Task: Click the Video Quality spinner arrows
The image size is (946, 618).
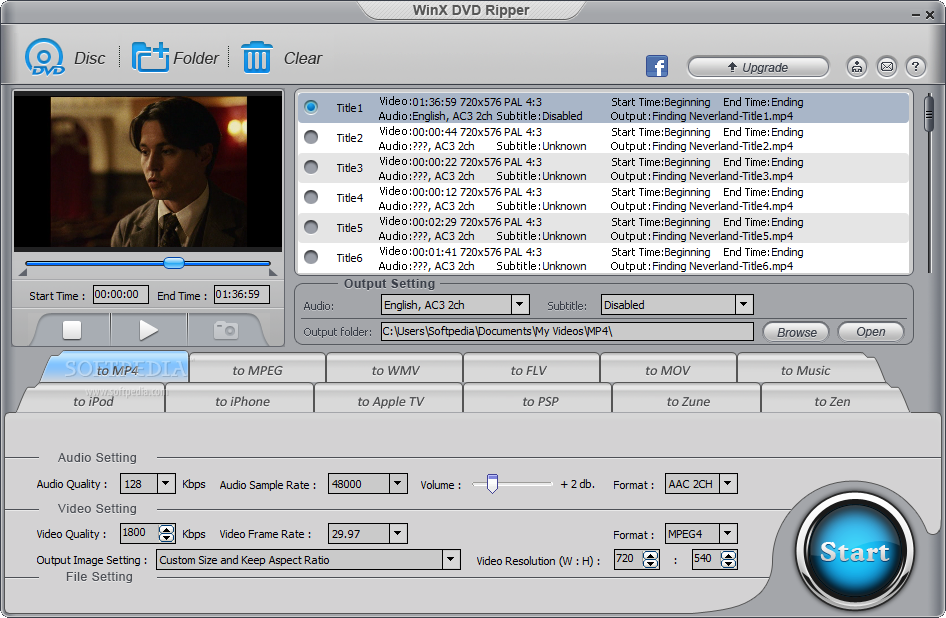Action: (x=167, y=534)
